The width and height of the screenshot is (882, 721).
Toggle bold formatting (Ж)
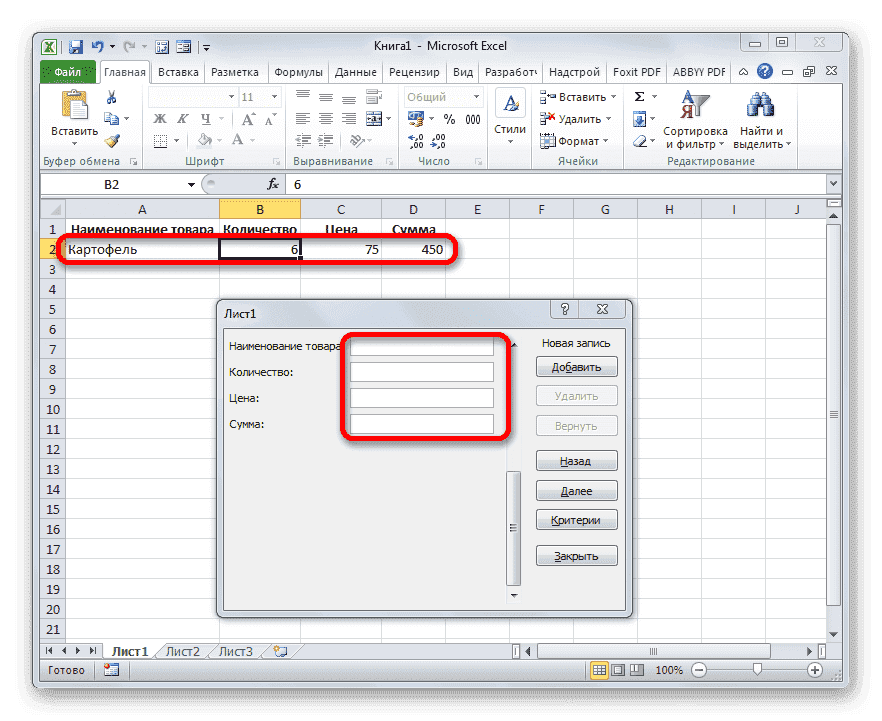pos(158,118)
